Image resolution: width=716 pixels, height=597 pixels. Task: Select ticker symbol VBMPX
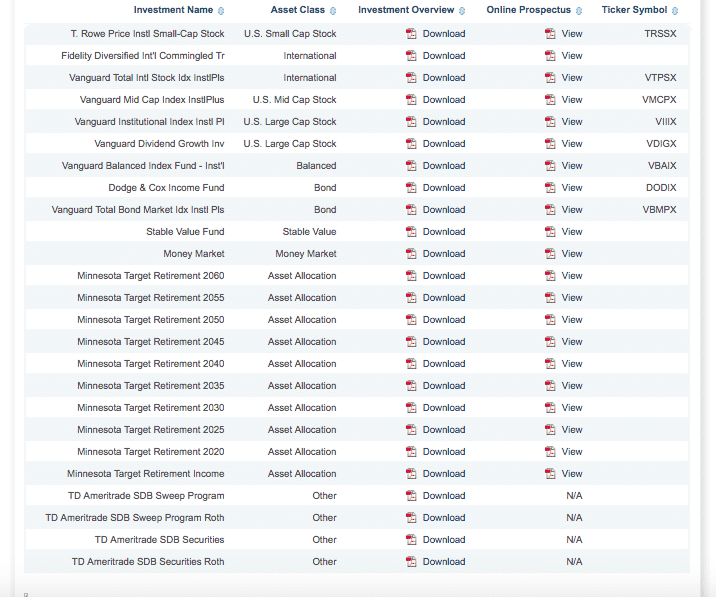659,210
